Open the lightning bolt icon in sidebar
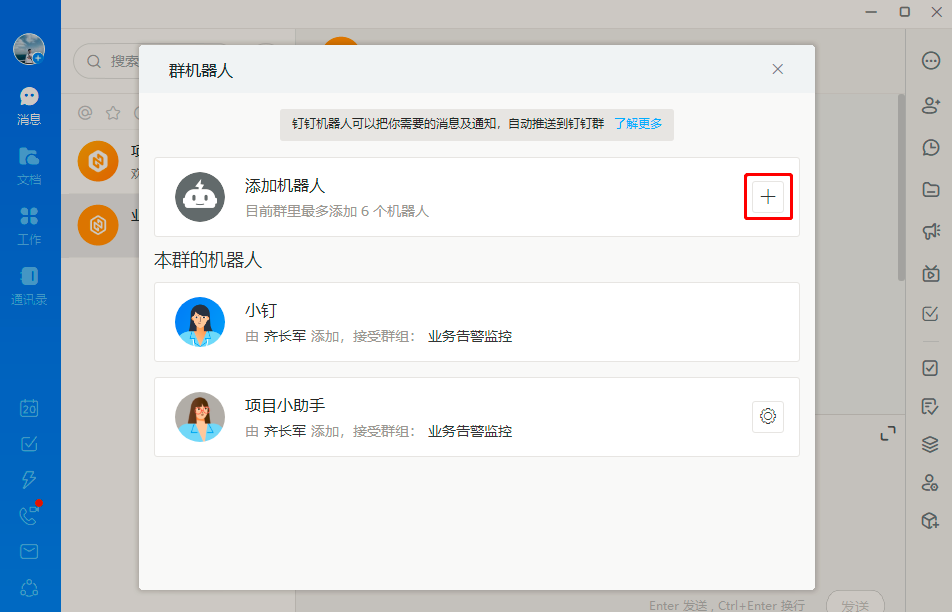Viewport: 952px width, 612px height. pos(29,479)
